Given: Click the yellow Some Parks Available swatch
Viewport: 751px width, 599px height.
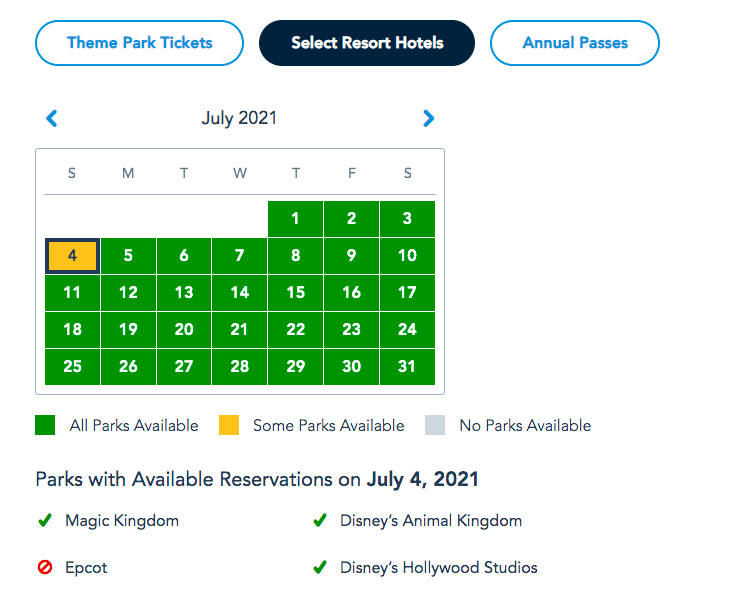Looking at the screenshot, I should (x=229, y=425).
